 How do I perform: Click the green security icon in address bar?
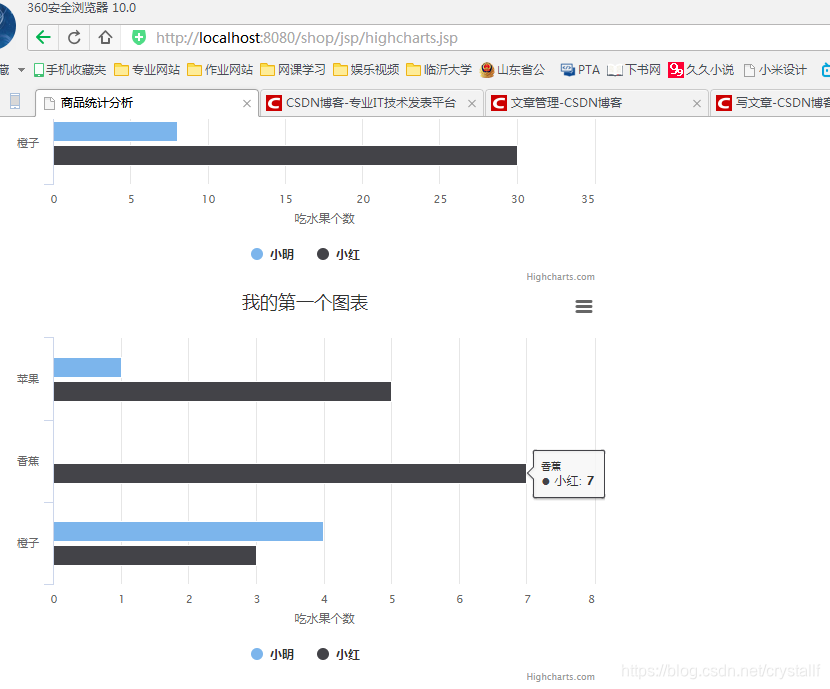coord(139,37)
